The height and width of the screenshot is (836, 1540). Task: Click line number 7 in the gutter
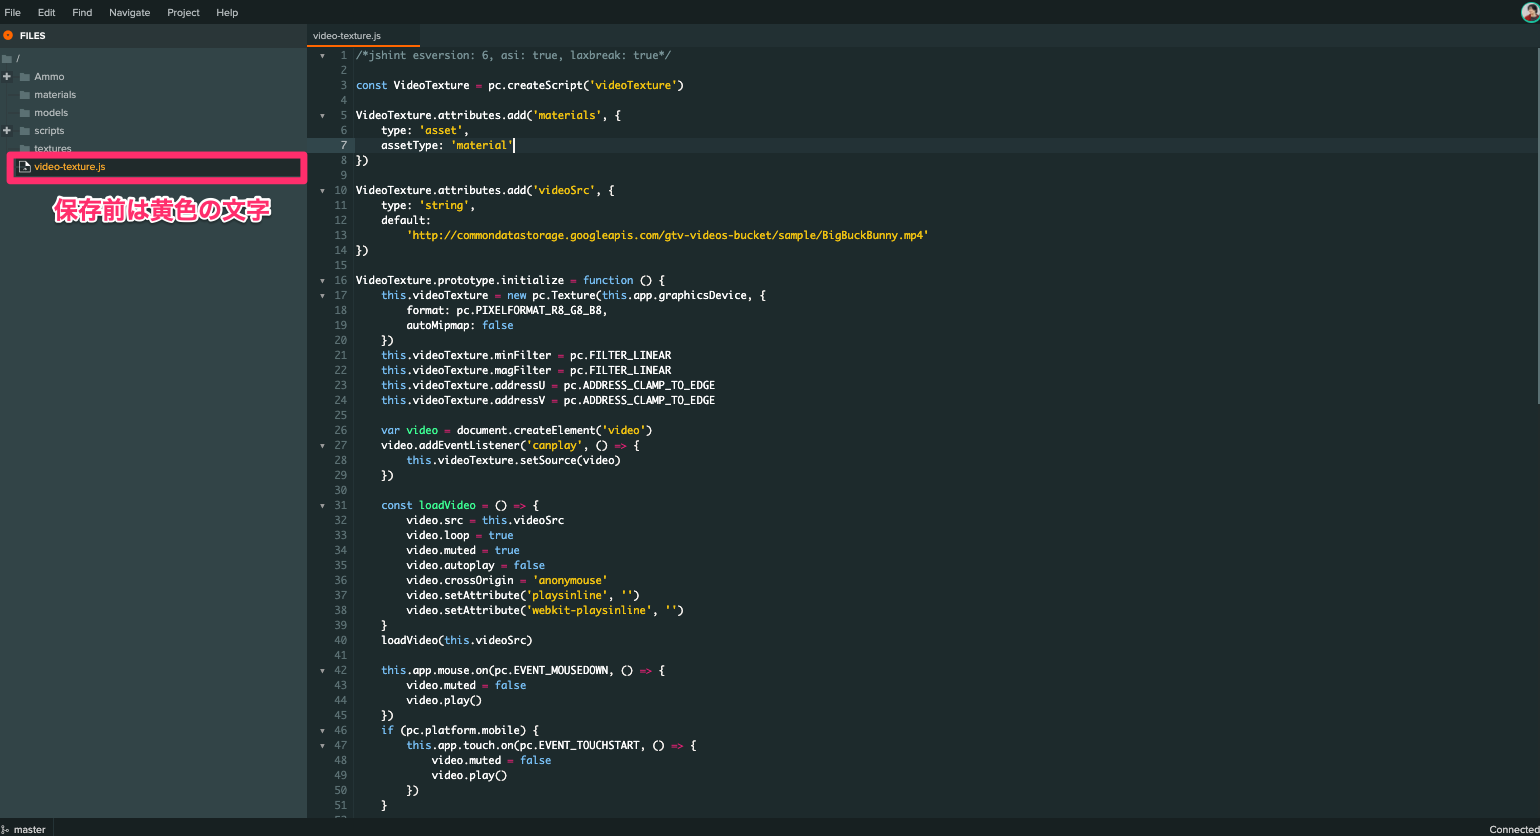click(344, 146)
